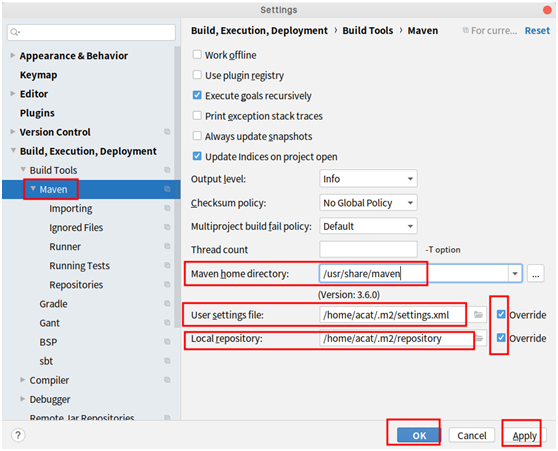Image resolution: width=558 pixels, height=451 pixels.
Task: Click the User settings file path field
Action: click(395, 315)
